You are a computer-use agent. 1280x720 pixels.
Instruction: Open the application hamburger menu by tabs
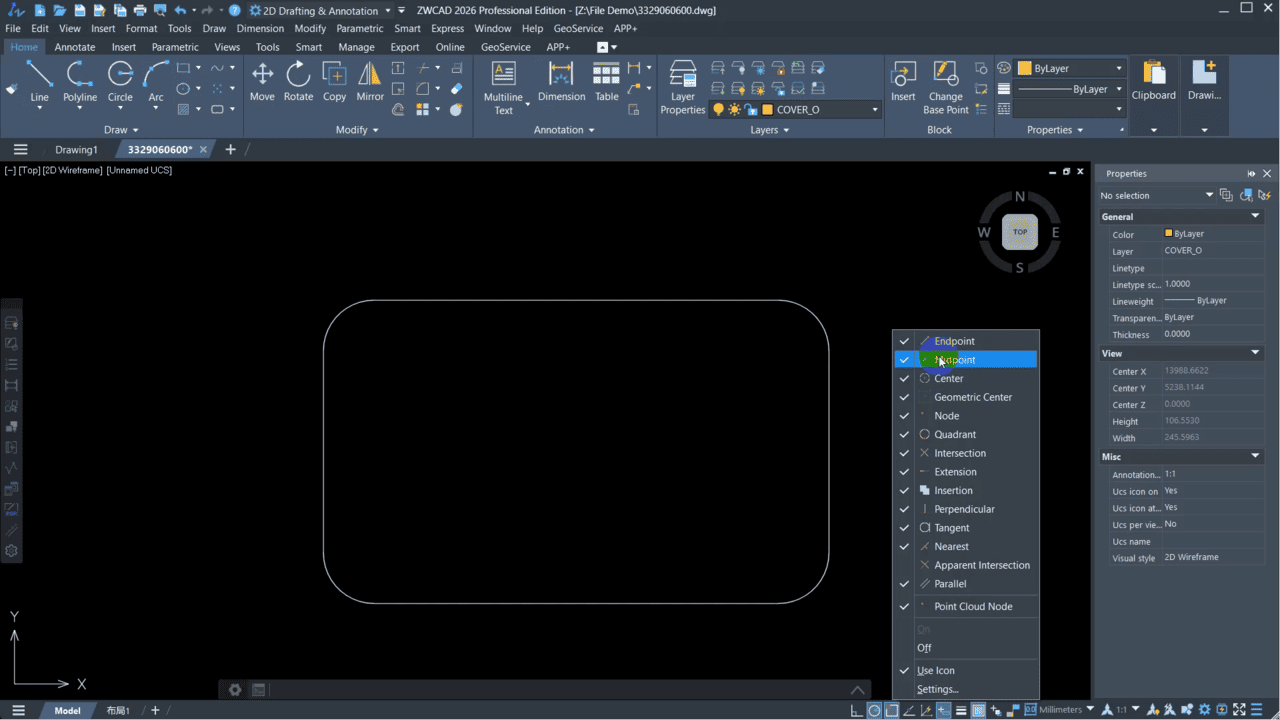(20, 150)
